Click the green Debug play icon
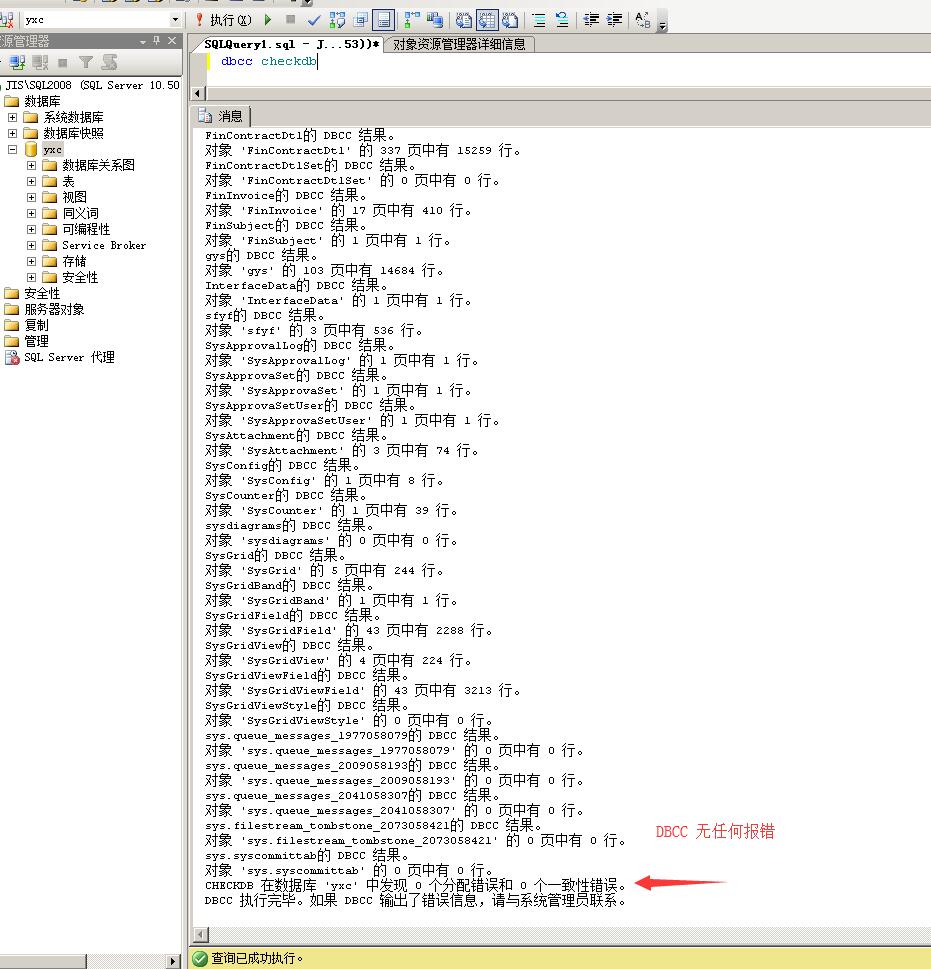Viewport: 931px width, 969px height. click(x=268, y=20)
